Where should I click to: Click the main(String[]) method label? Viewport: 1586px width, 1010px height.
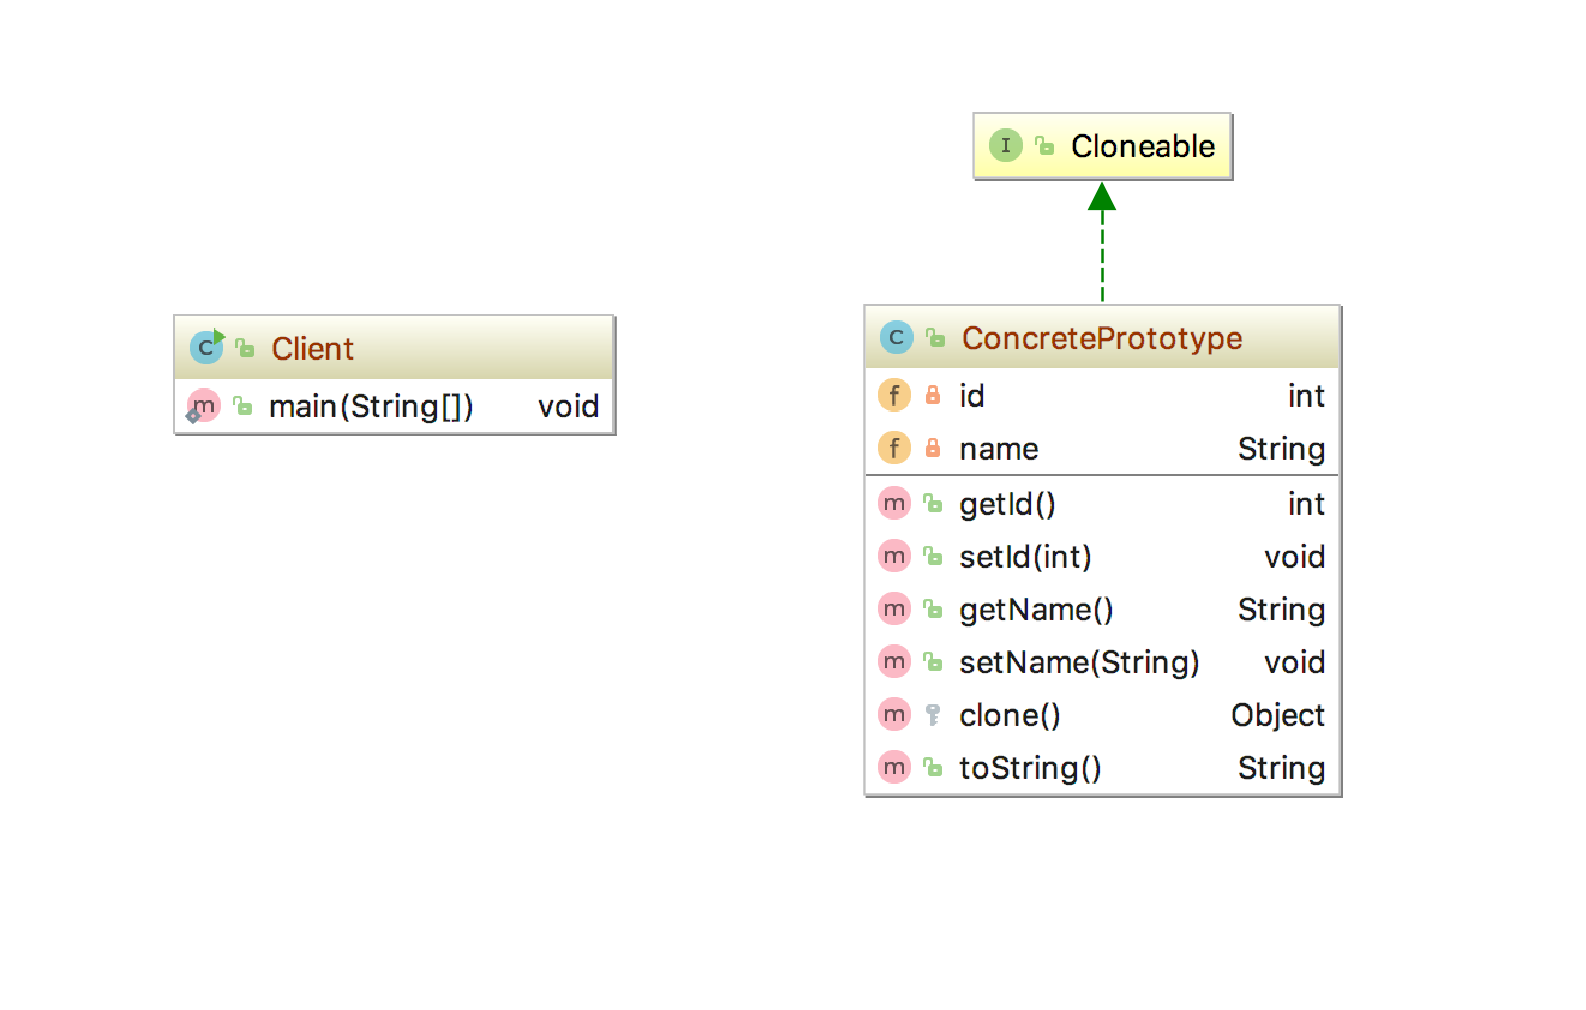(371, 407)
